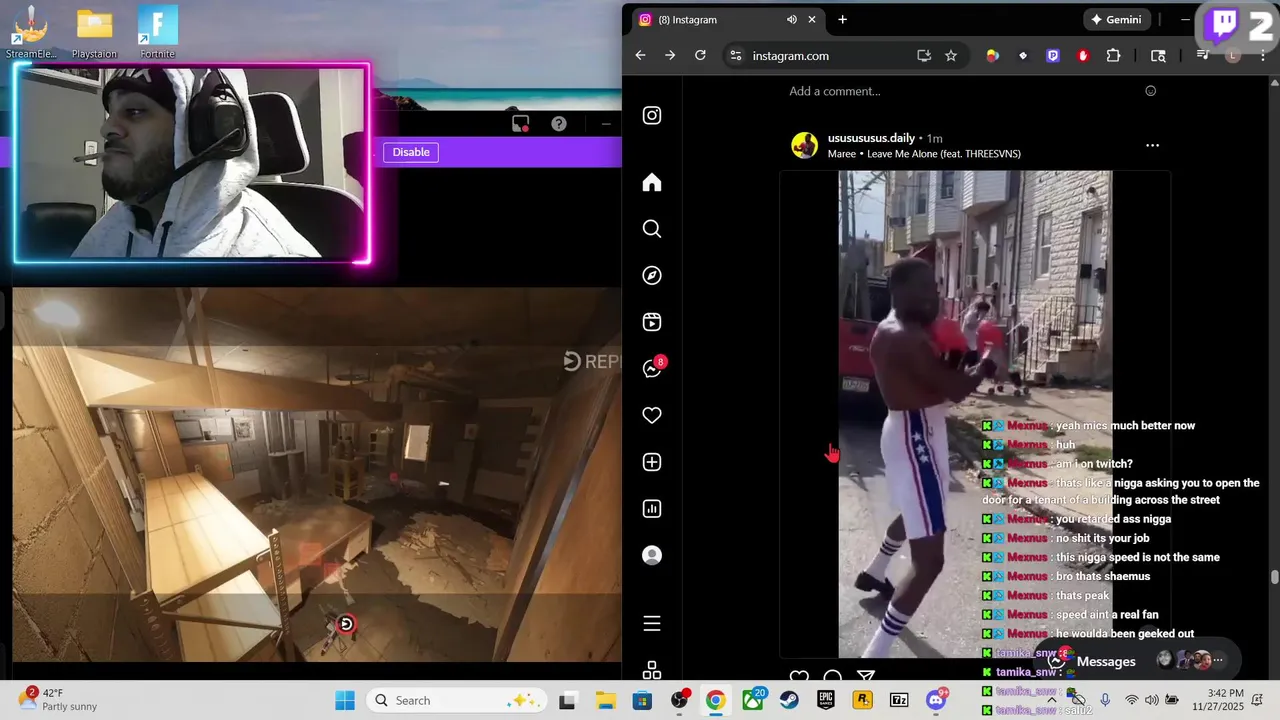Open Notifications heart in the sidebar
This screenshot has width=1280, height=720.
click(x=652, y=415)
